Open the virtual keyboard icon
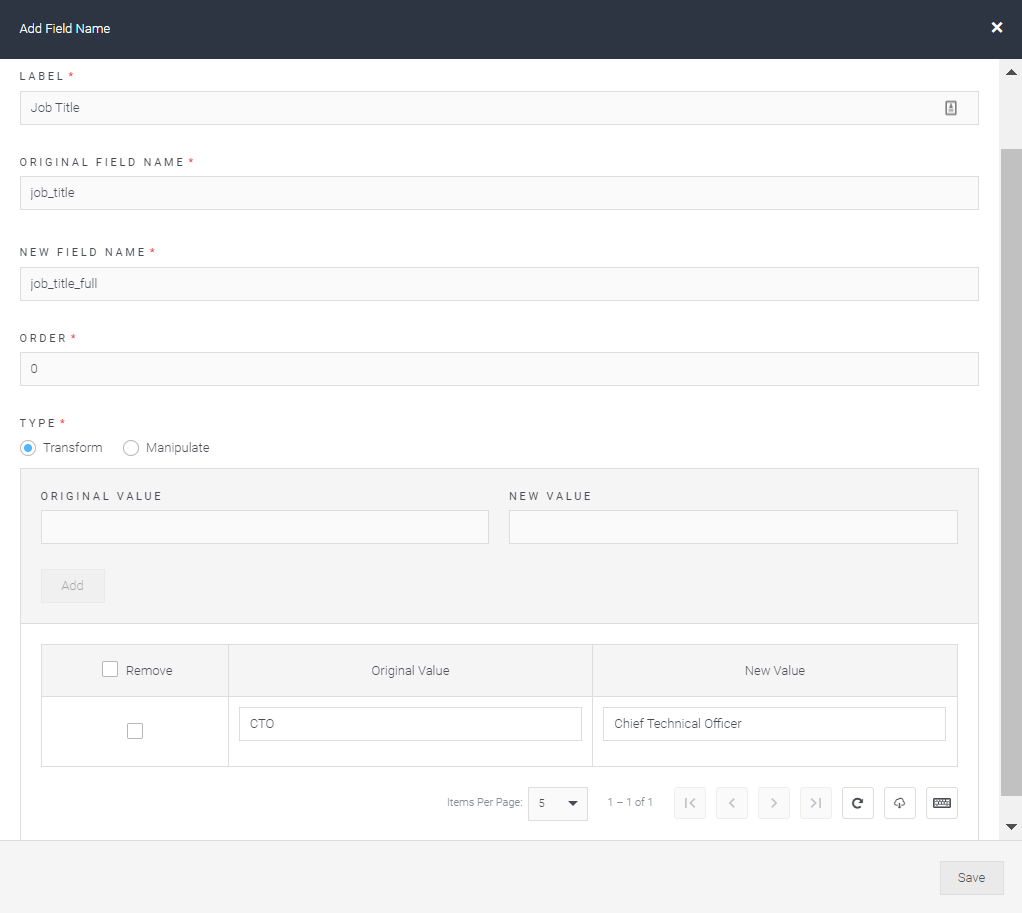The height and width of the screenshot is (913, 1022). click(x=941, y=803)
